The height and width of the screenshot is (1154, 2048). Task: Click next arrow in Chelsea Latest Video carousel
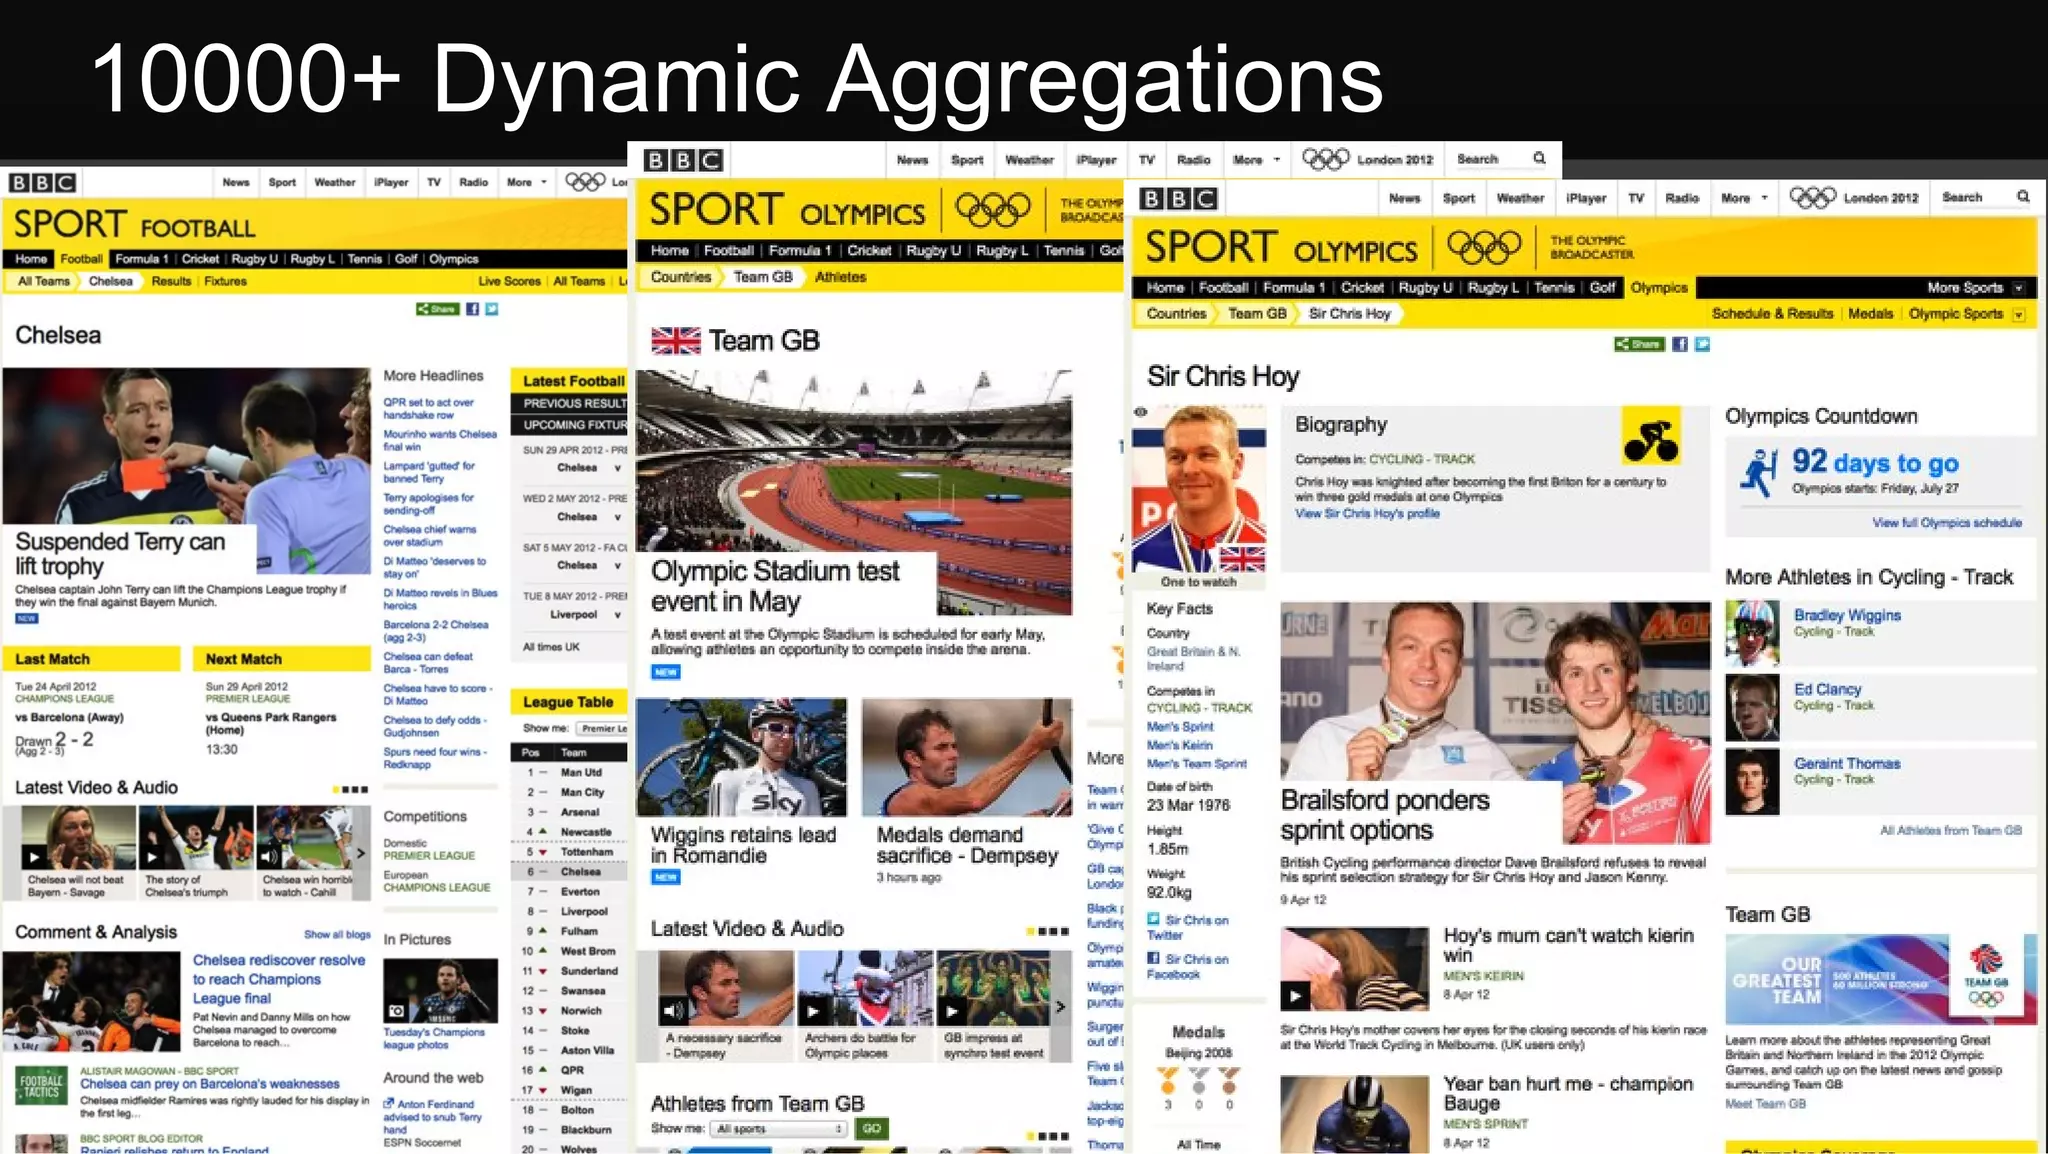tap(361, 853)
